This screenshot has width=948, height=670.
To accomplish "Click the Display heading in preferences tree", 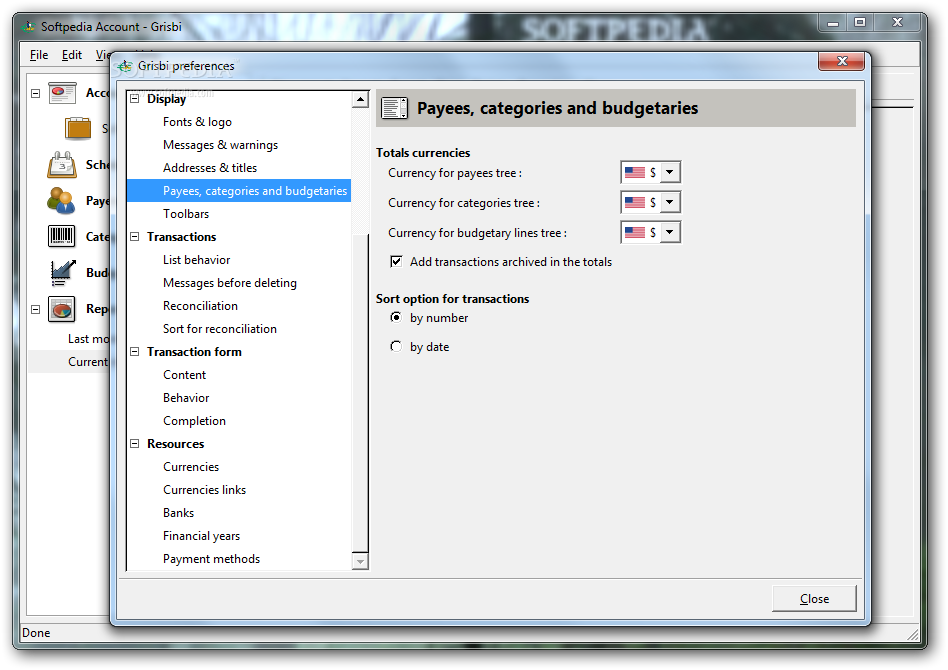I will [166, 99].
